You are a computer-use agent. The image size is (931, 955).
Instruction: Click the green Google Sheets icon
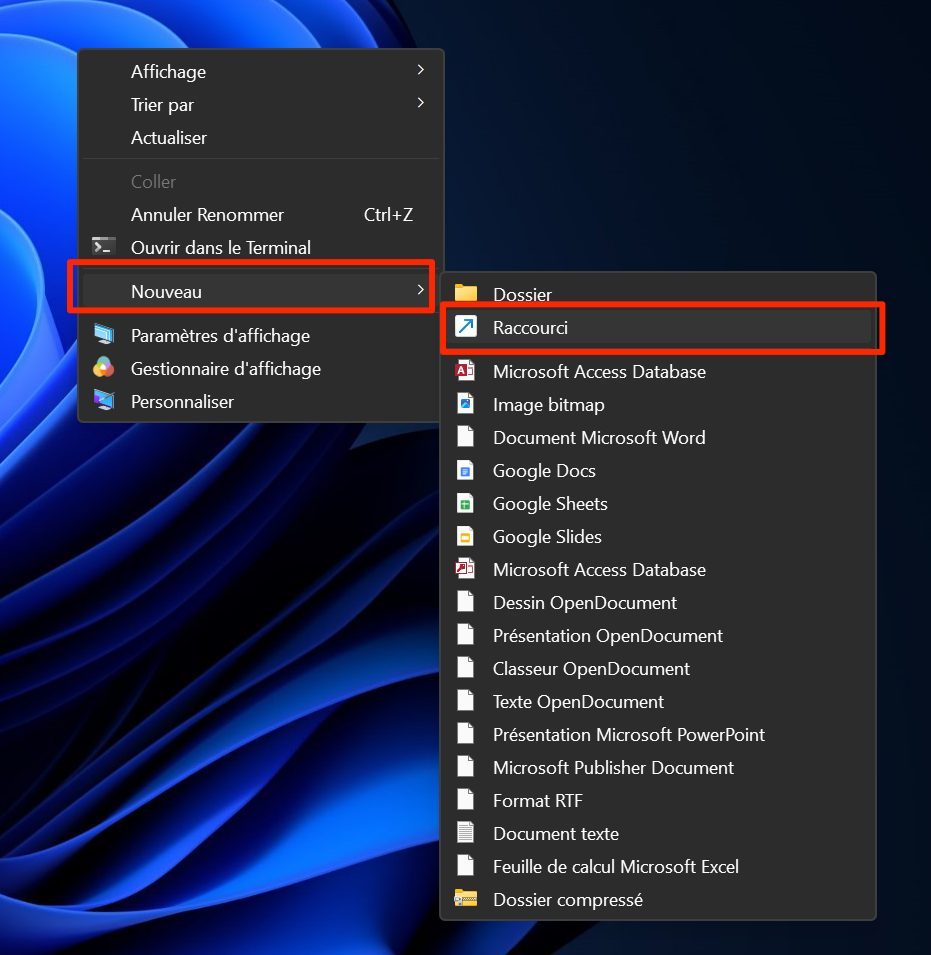[465, 503]
